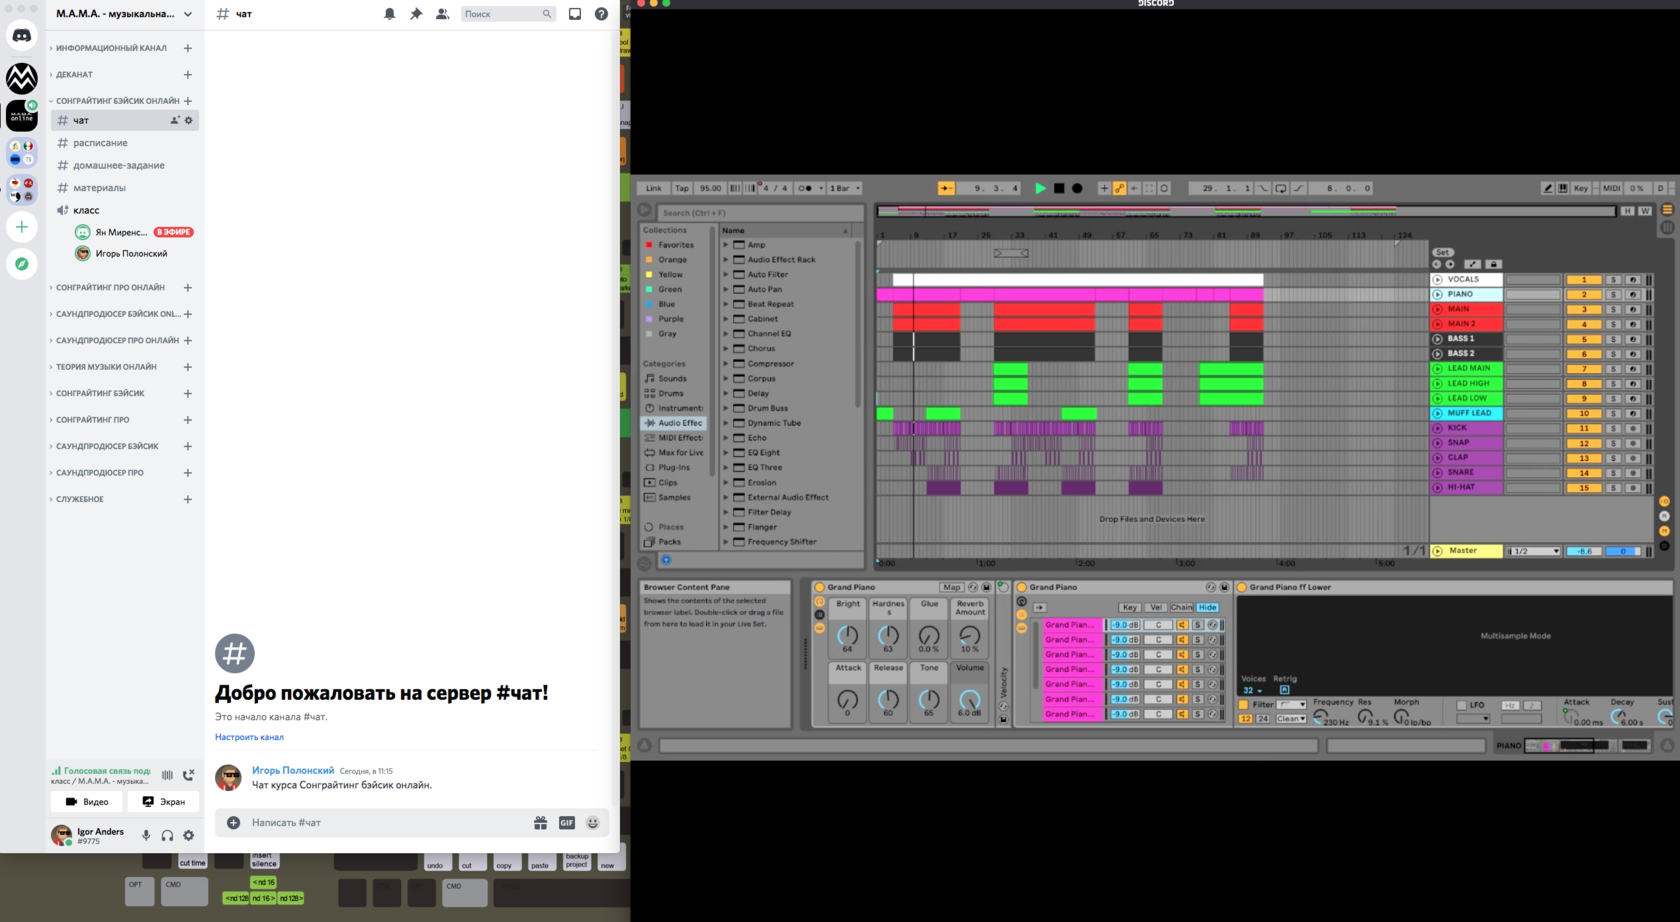The image size is (1680, 922).
Task: Open the GIF picker in the message bar
Action: 567,822
